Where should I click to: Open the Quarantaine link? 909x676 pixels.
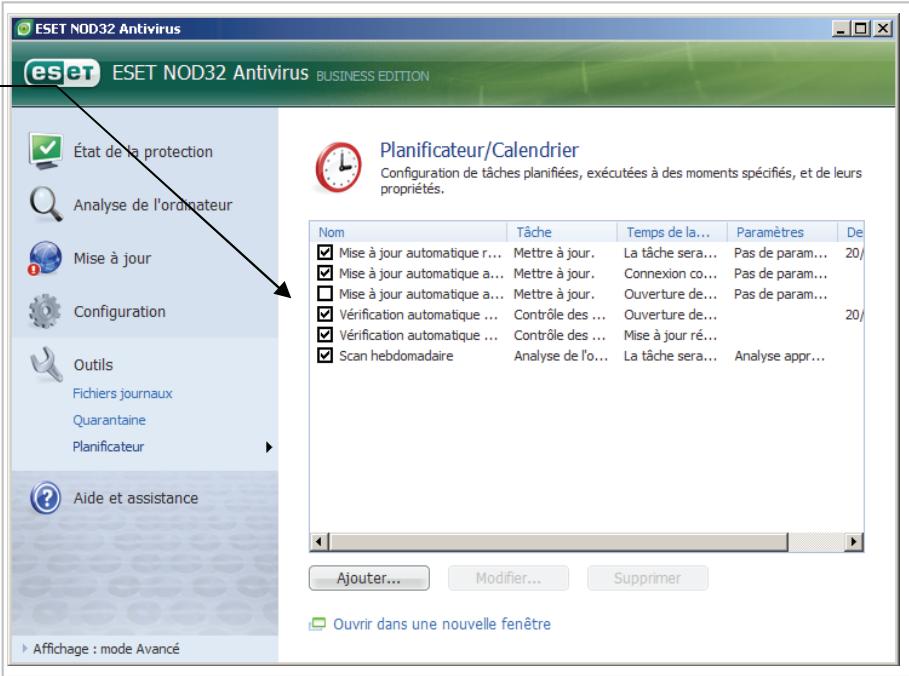(x=109, y=420)
